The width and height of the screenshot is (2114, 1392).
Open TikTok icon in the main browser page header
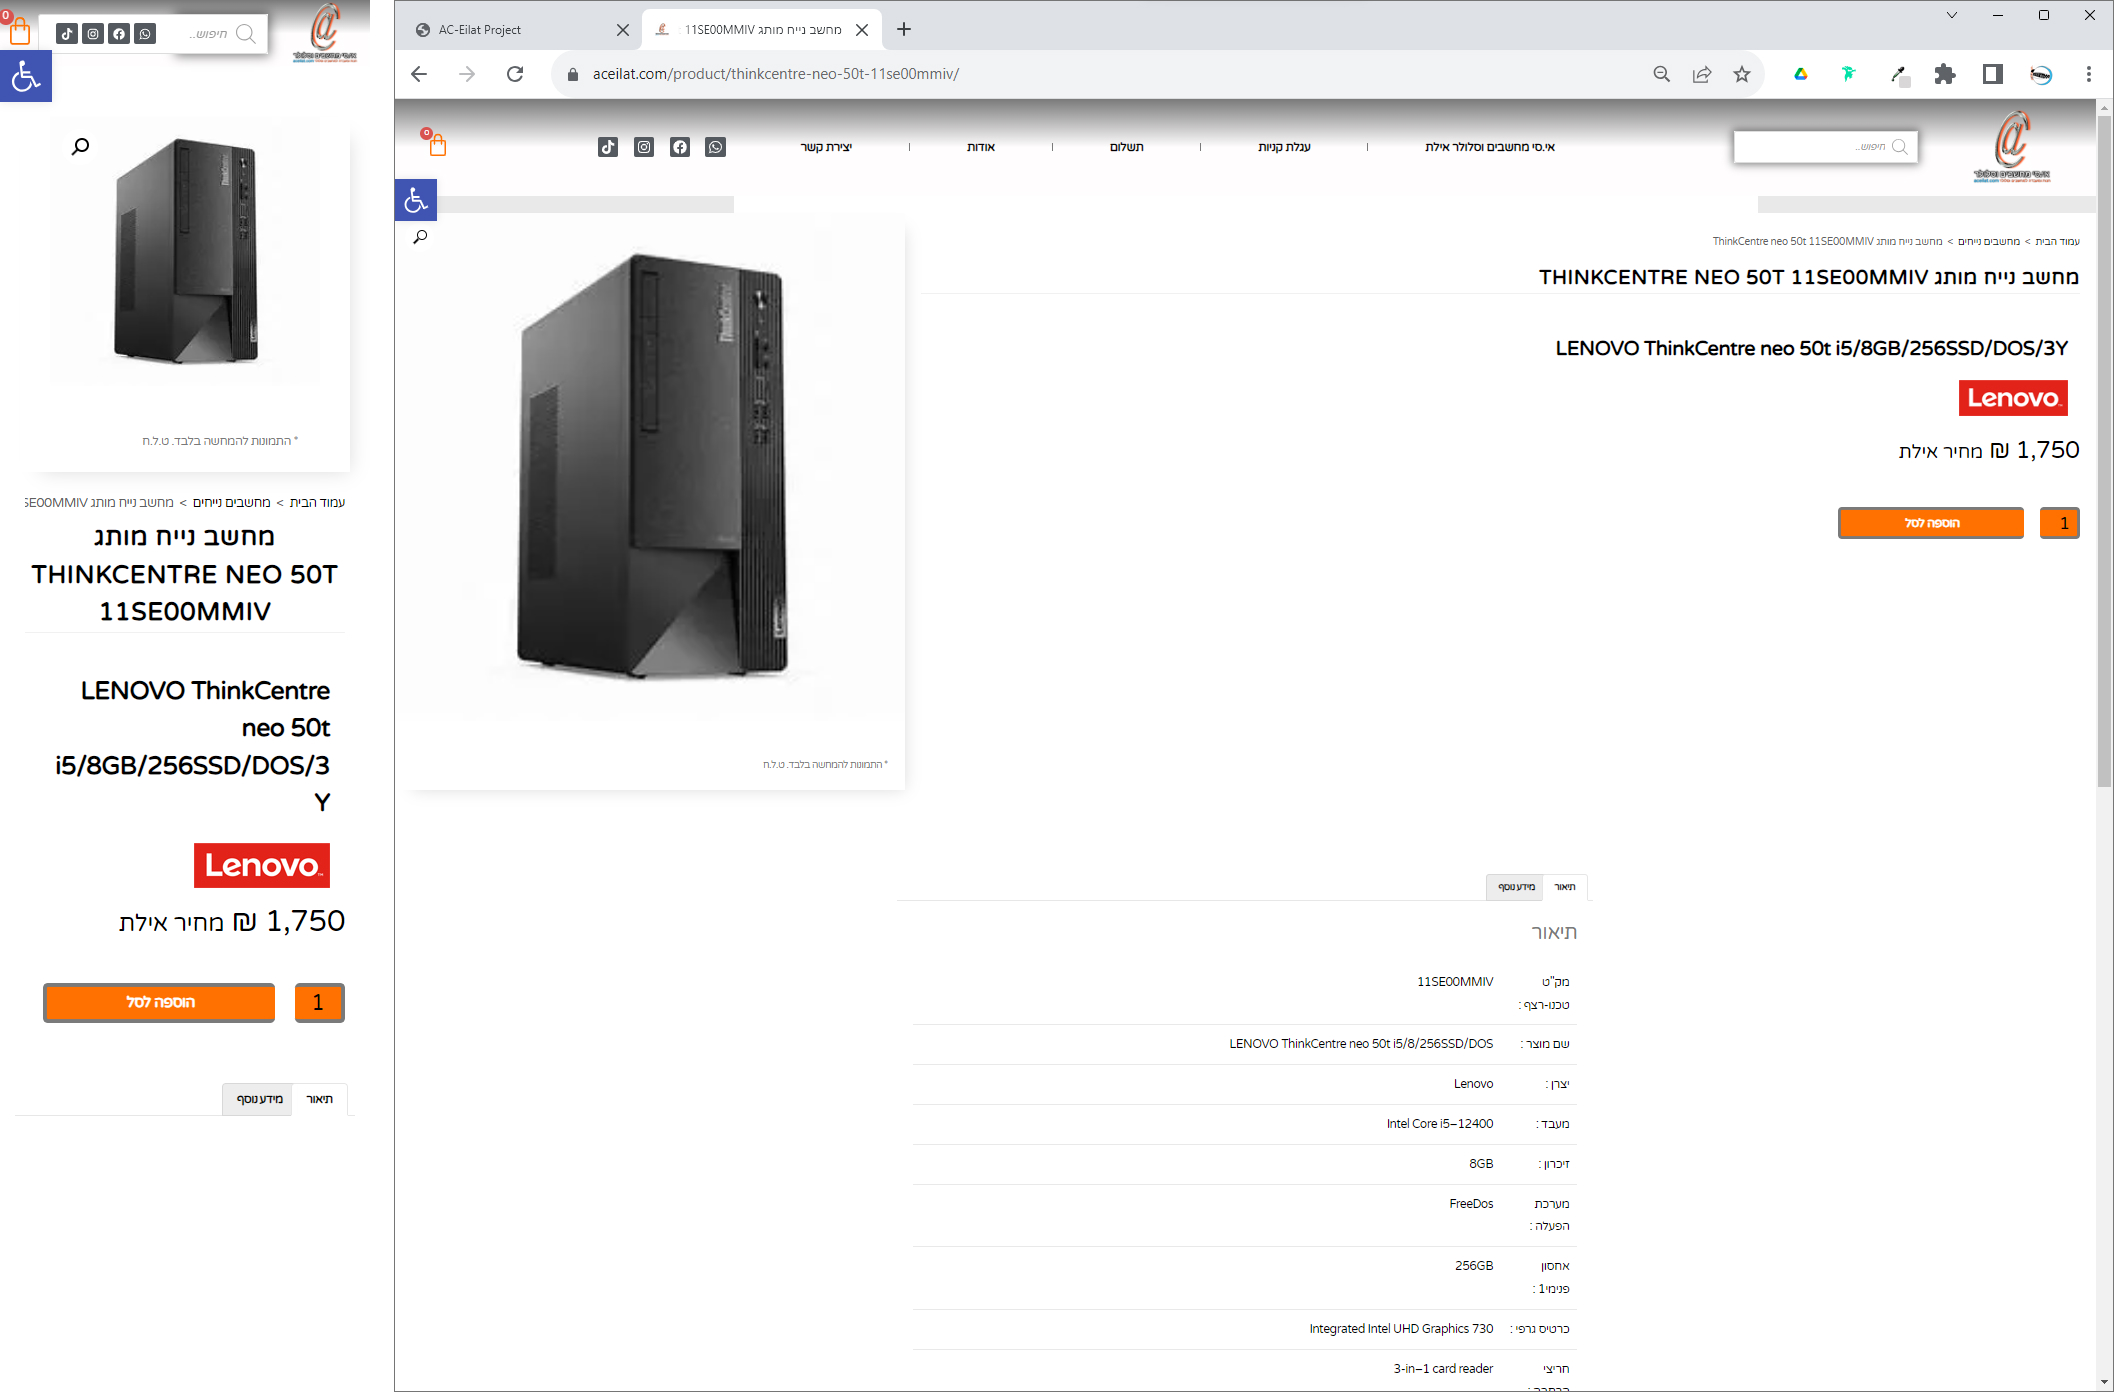pos(608,147)
